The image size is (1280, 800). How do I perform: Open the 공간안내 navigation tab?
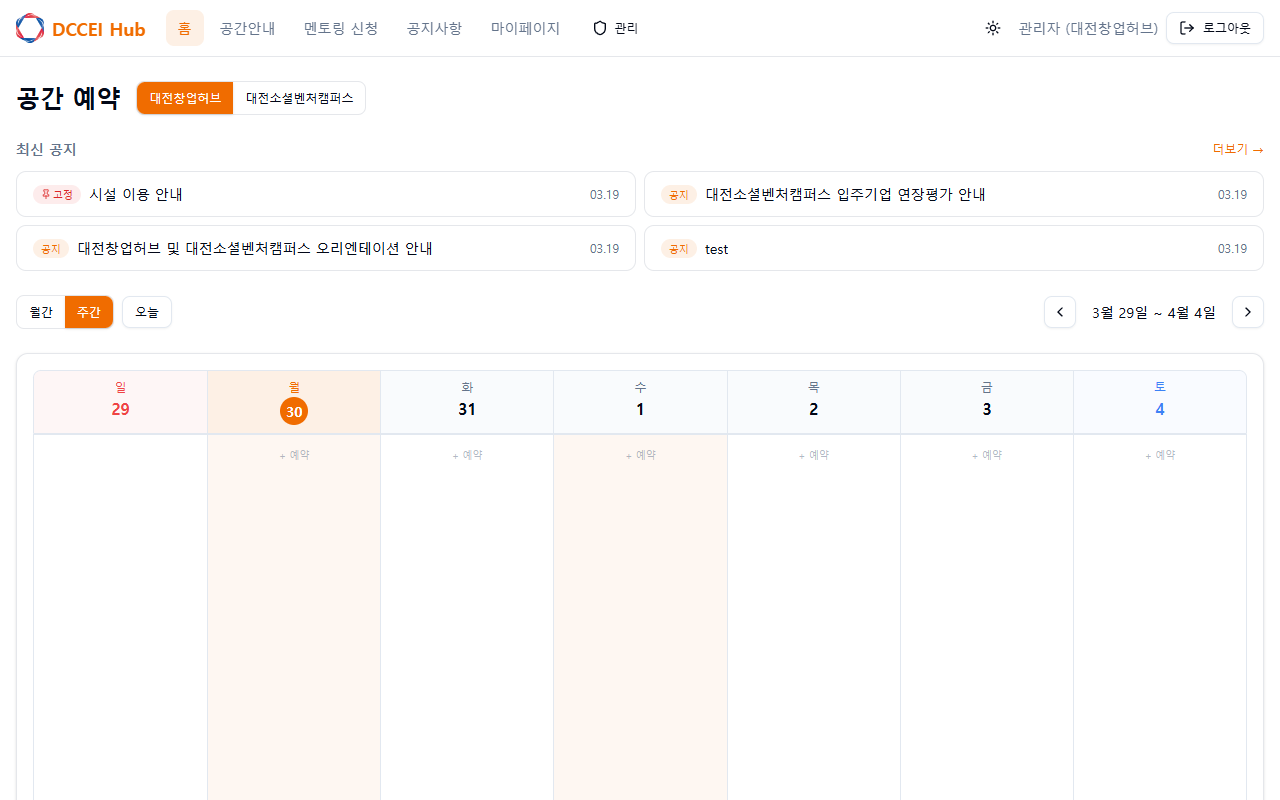click(x=247, y=28)
